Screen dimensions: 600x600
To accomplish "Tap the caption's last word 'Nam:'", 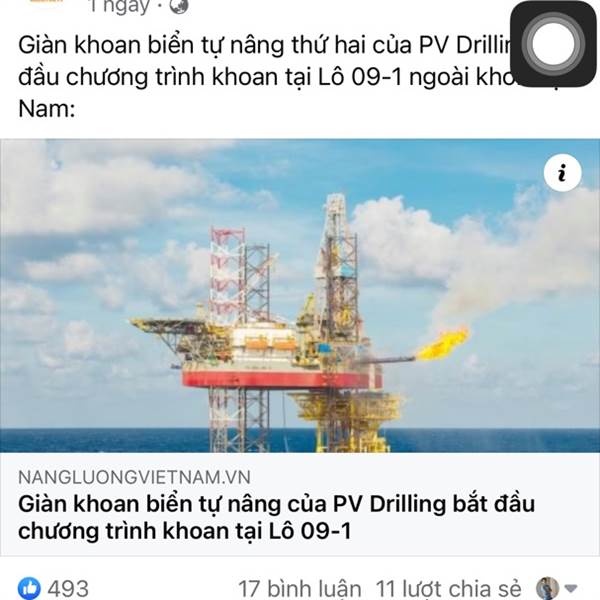I will pyautogui.click(x=47, y=109).
